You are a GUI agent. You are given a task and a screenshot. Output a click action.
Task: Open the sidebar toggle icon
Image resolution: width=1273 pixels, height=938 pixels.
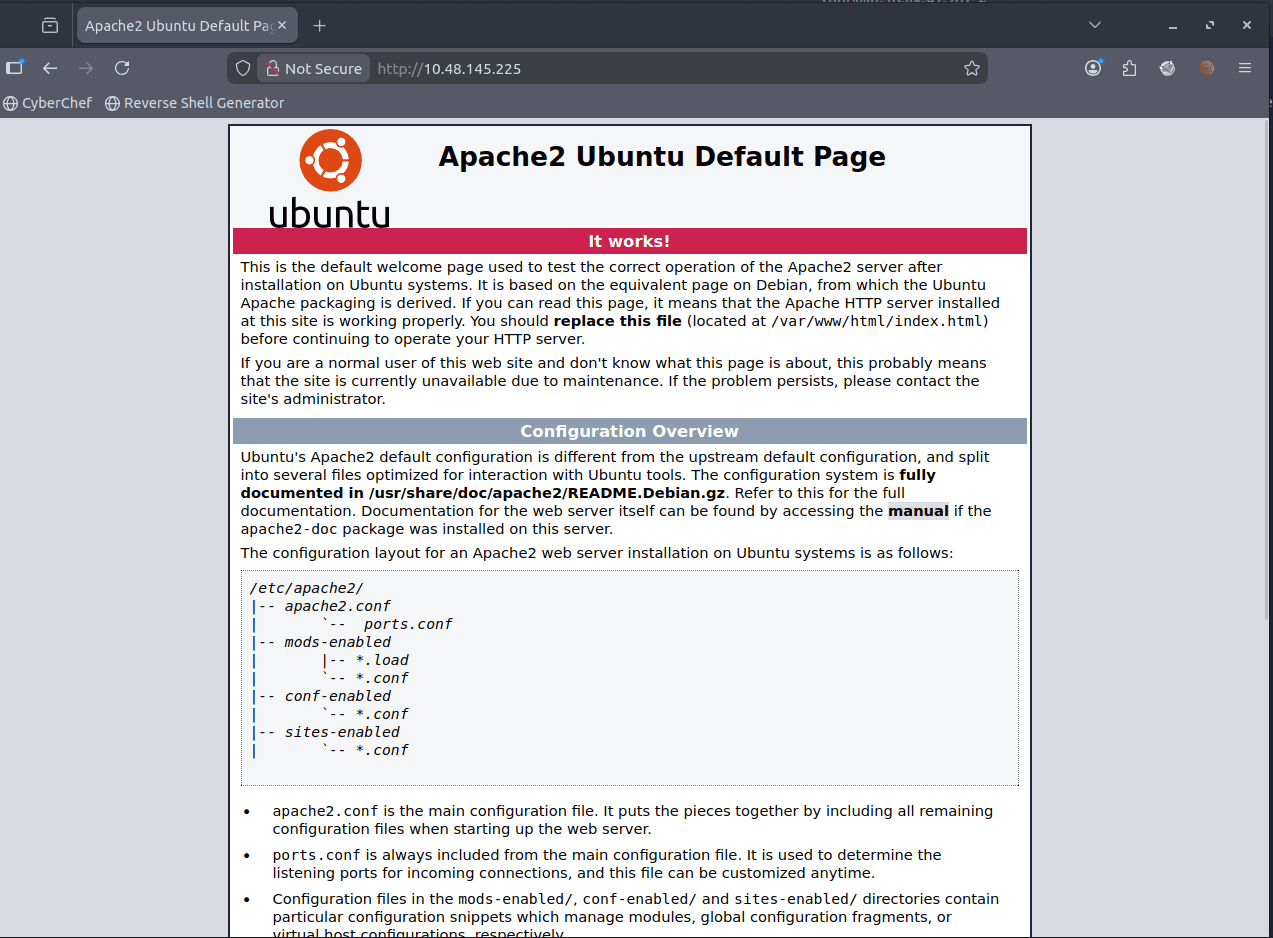point(14,68)
